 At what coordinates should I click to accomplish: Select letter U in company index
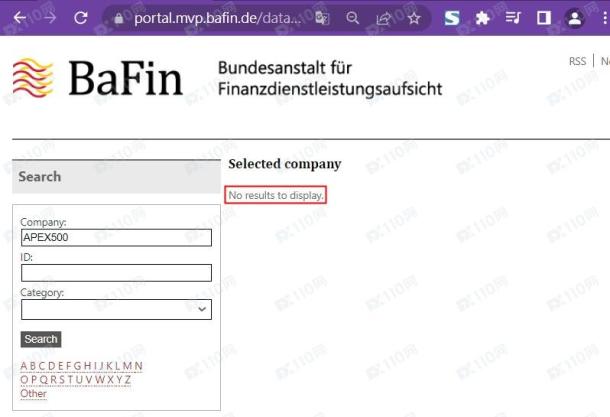pyautogui.click(x=79, y=379)
